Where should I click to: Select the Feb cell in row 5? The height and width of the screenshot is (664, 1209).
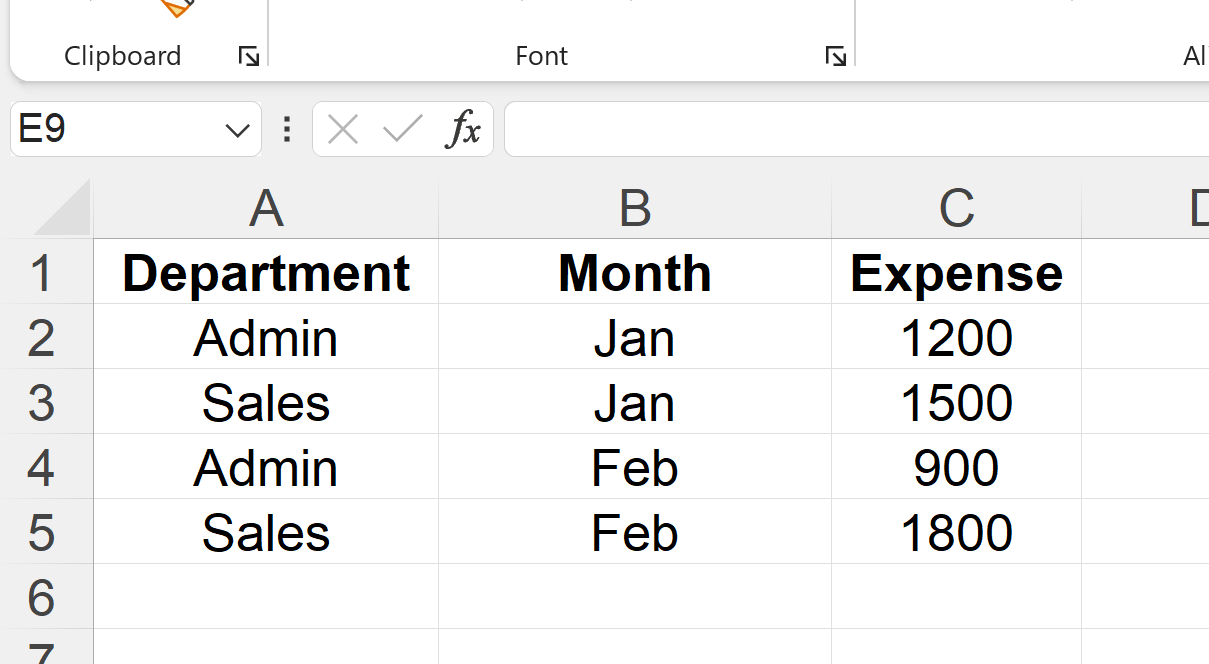[x=635, y=532]
